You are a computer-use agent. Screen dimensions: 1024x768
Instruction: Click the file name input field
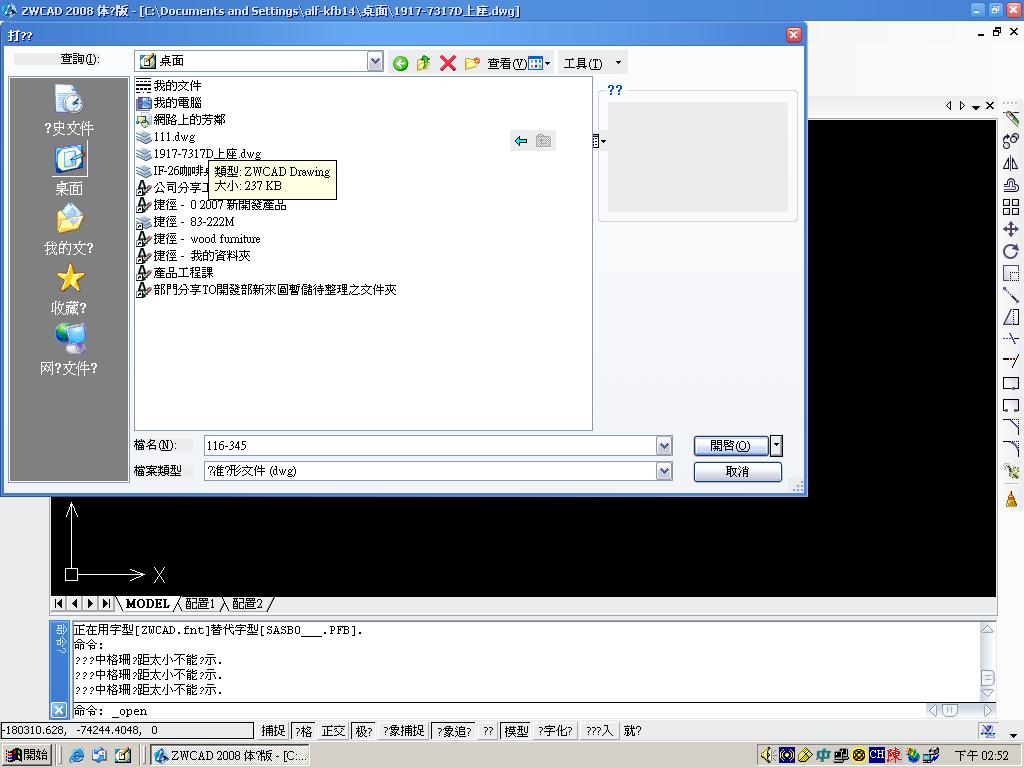click(430, 445)
